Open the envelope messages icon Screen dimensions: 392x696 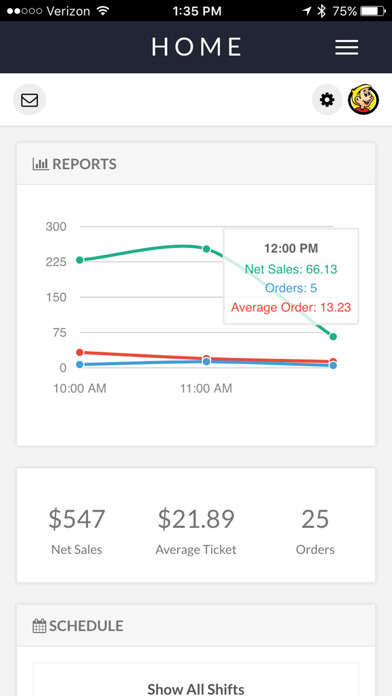coord(29,99)
